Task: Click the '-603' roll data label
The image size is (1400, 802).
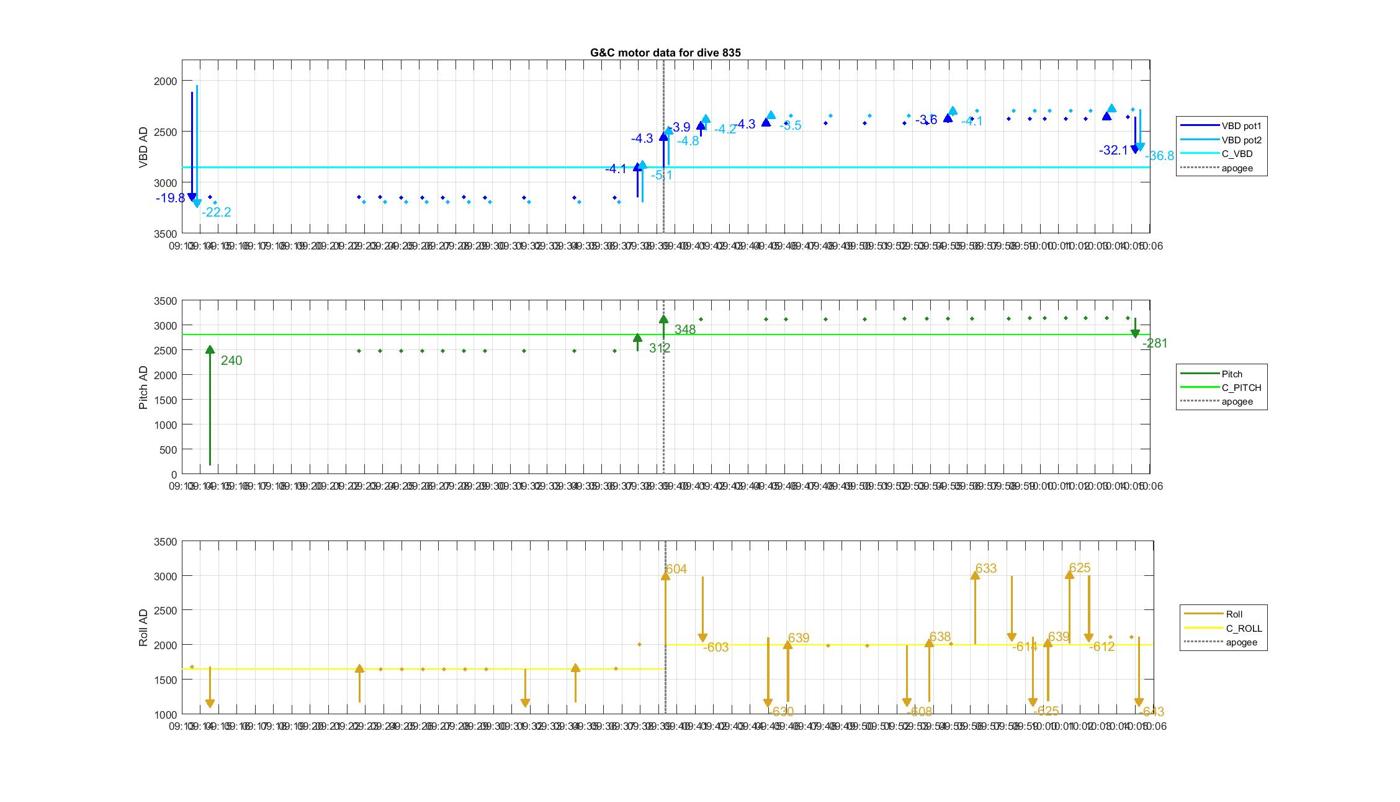Action: point(716,648)
